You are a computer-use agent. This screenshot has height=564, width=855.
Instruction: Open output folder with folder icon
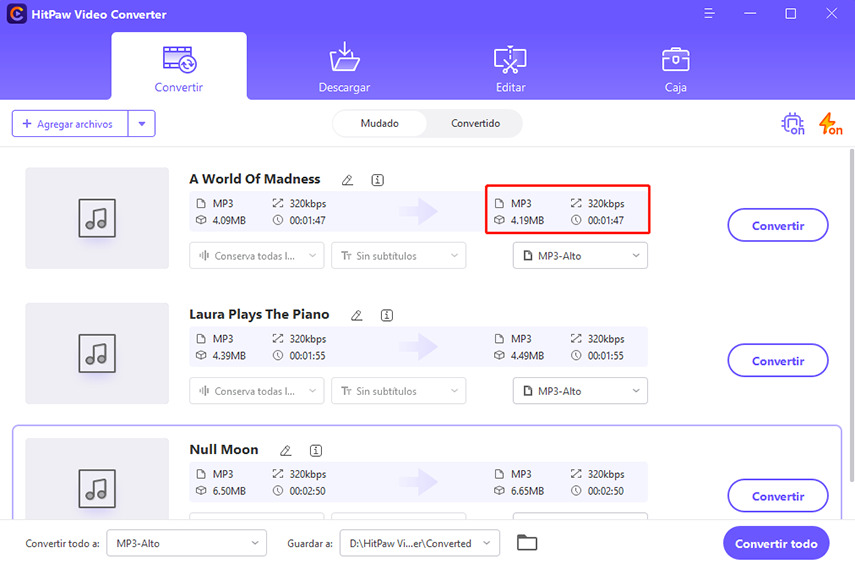(x=527, y=543)
